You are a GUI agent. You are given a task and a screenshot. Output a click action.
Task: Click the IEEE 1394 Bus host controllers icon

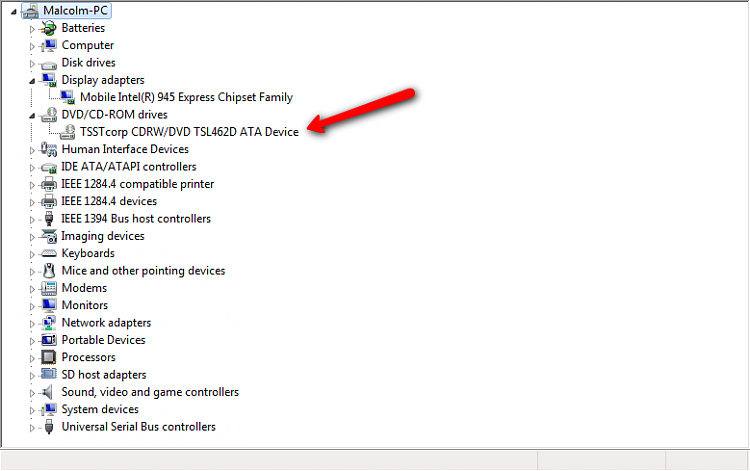(48, 219)
